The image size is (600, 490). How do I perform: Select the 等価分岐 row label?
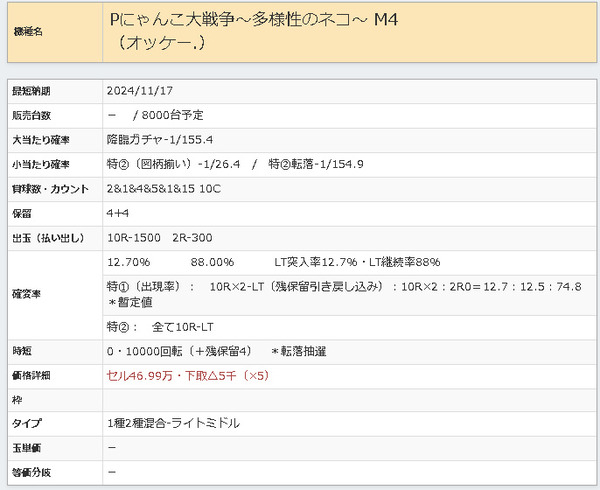point(31,472)
